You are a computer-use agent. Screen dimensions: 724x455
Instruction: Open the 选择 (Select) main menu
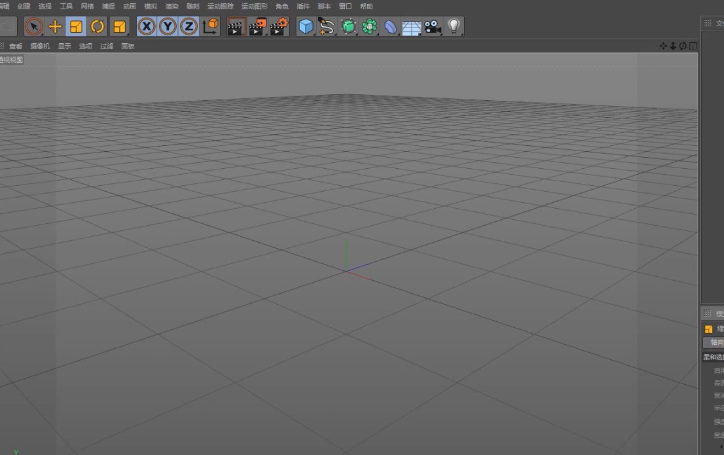45,6
